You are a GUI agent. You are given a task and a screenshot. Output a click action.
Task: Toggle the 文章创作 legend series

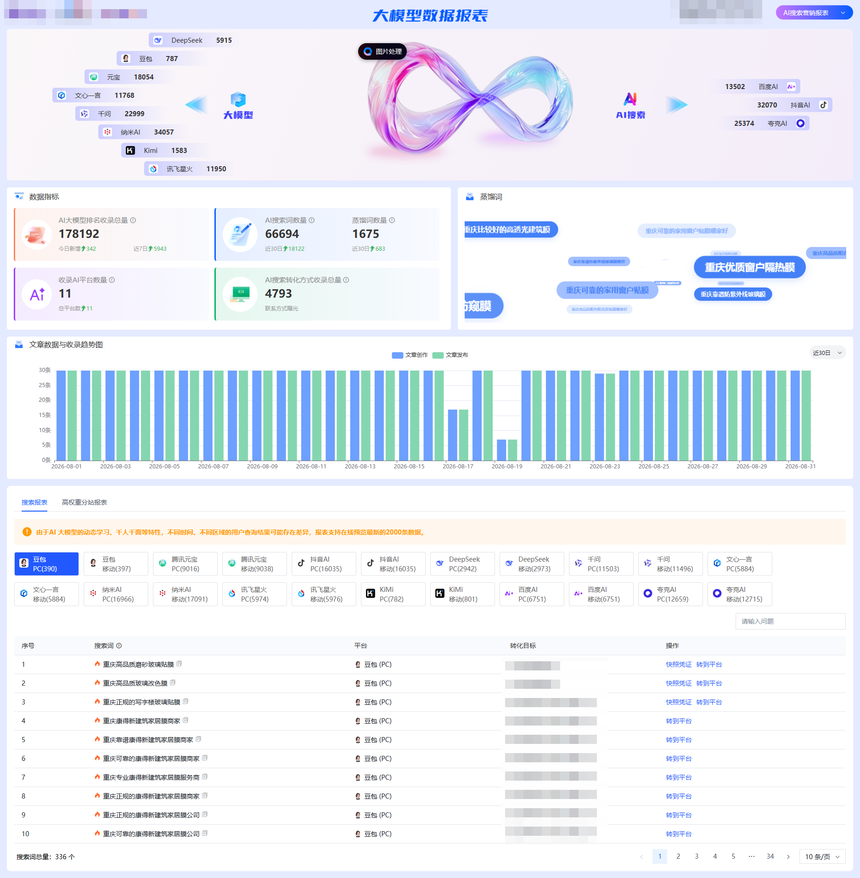(x=410, y=355)
